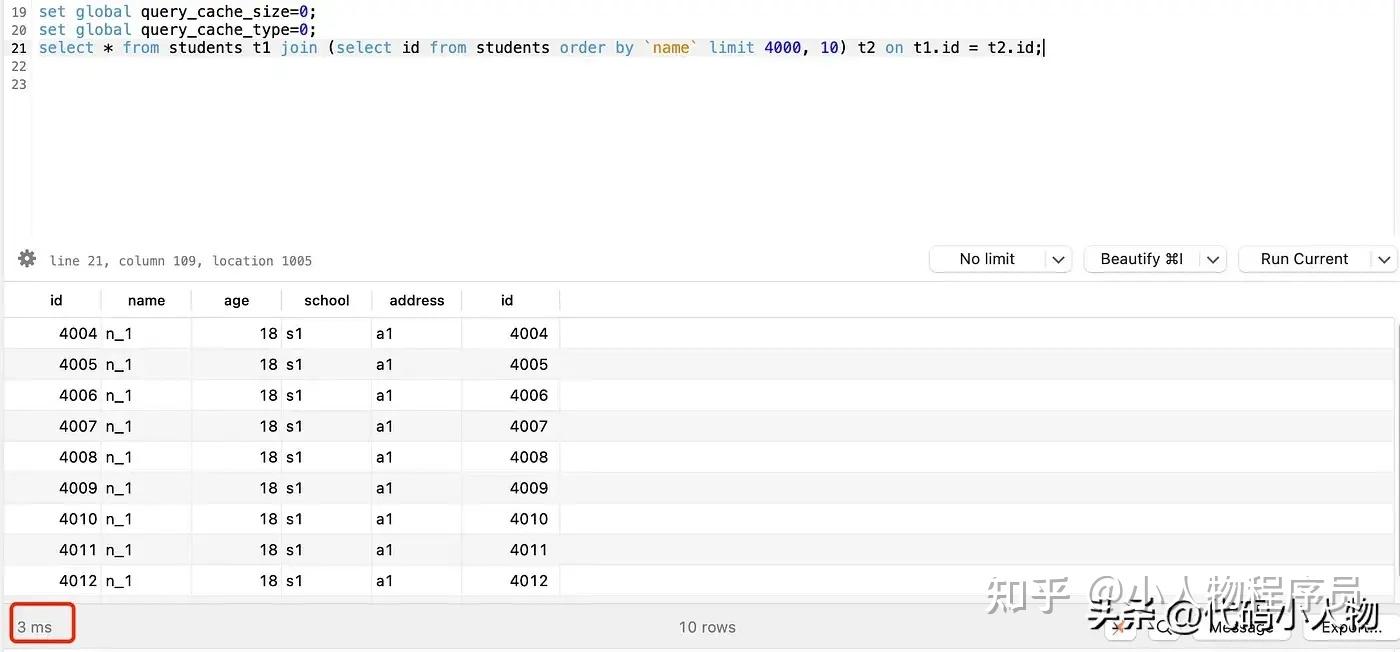Click line number 21 in the editor gutter
This screenshot has height=652, width=1400.
coord(18,47)
